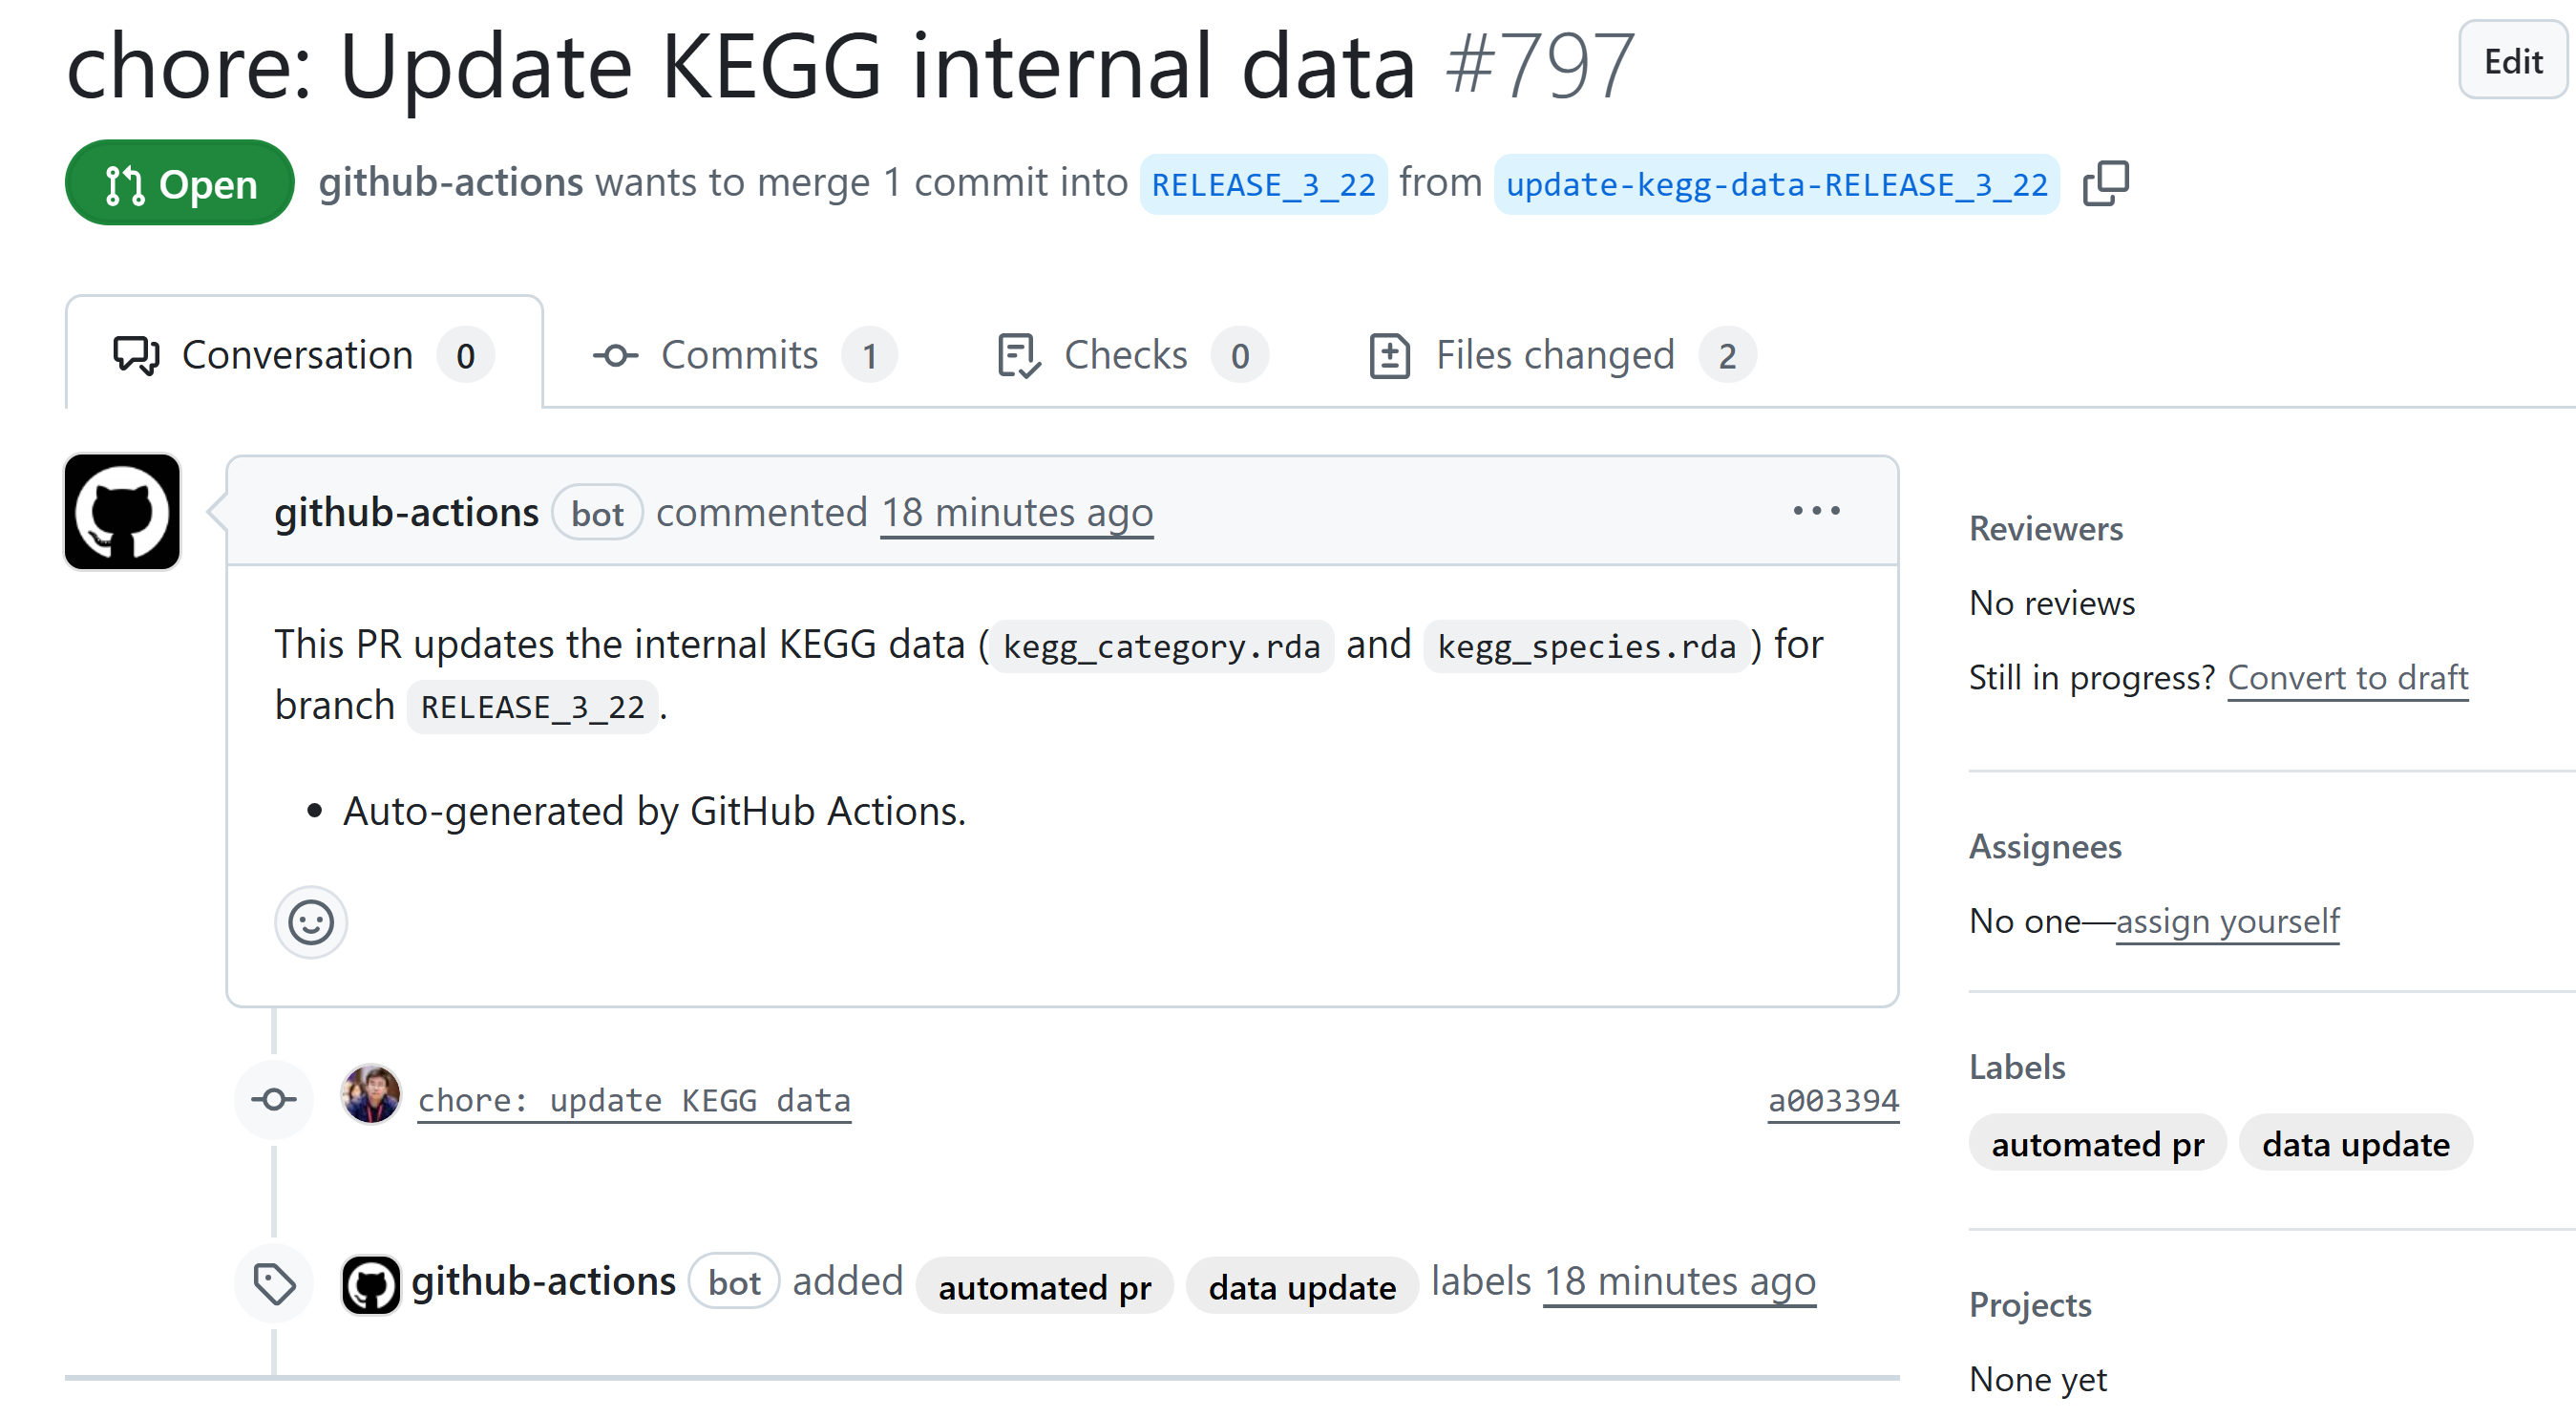Open commit hash a003394
The image size is (2576, 1417).
click(1832, 1101)
